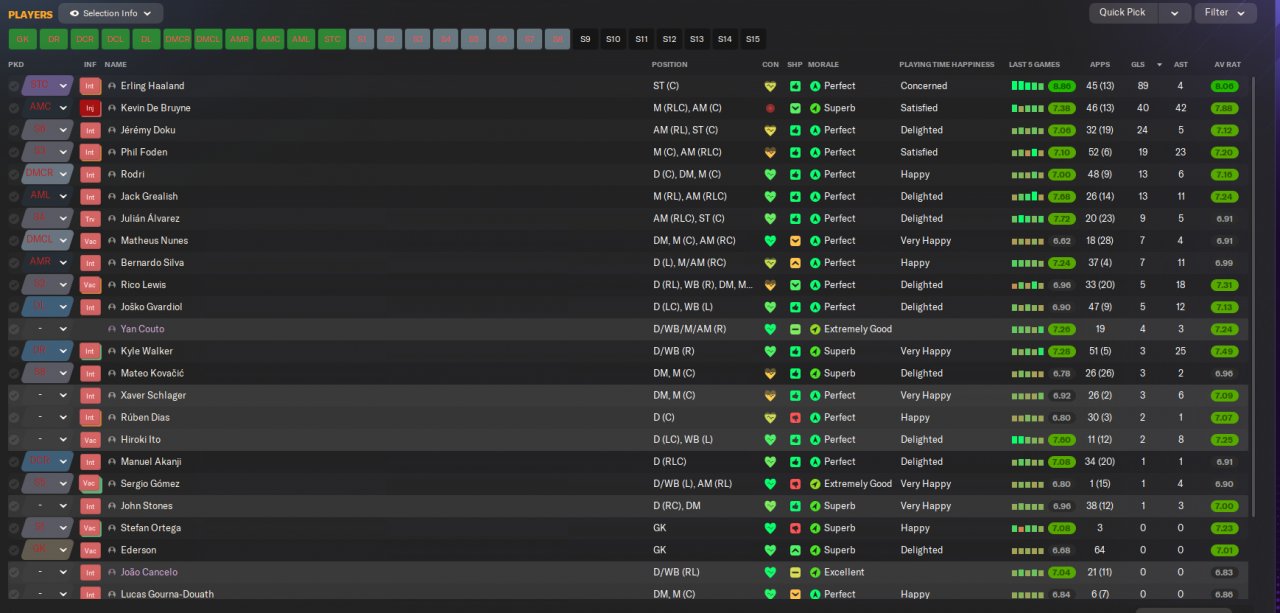Select the S15 substitute slot
This screenshot has width=1280, height=613.
pyautogui.click(x=752, y=39)
